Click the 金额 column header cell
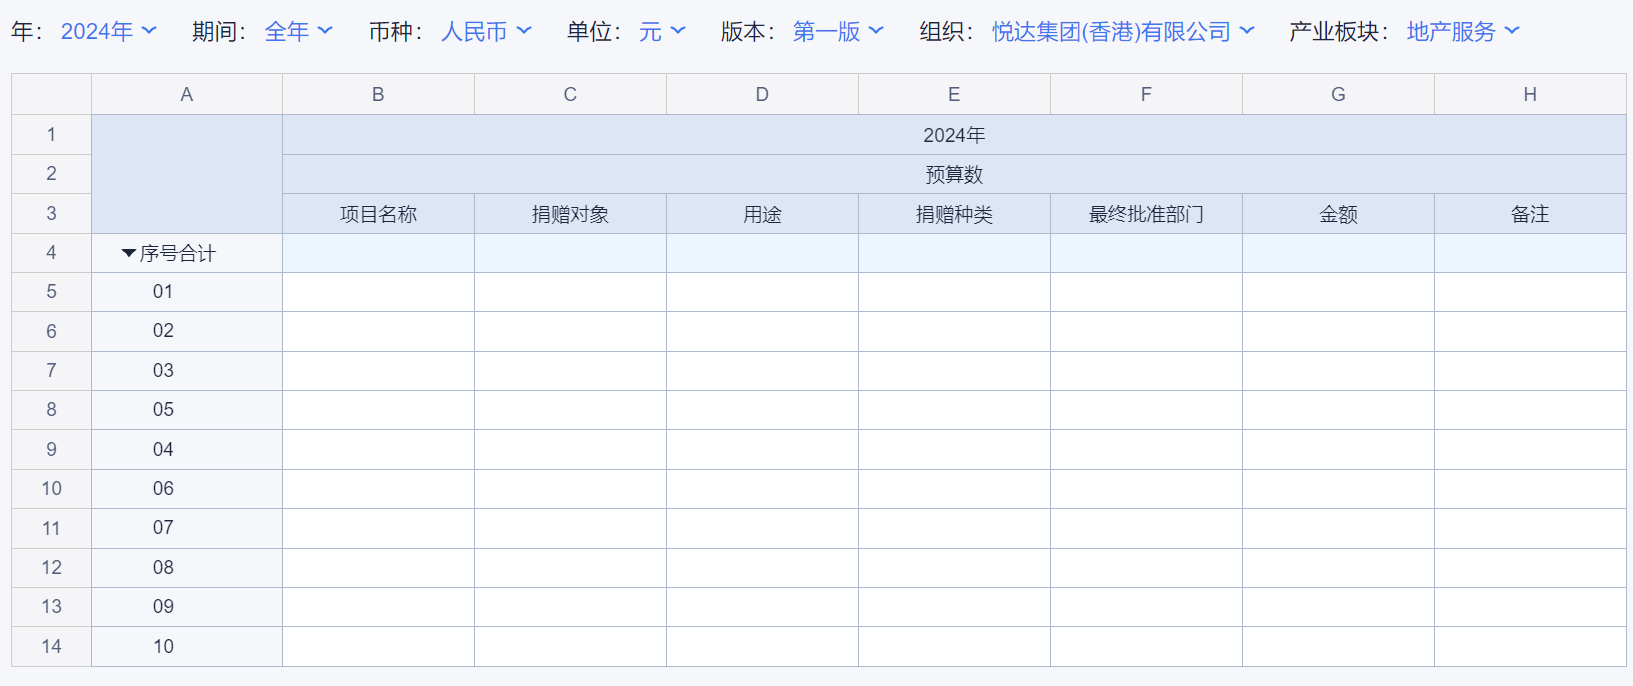 tap(1338, 214)
